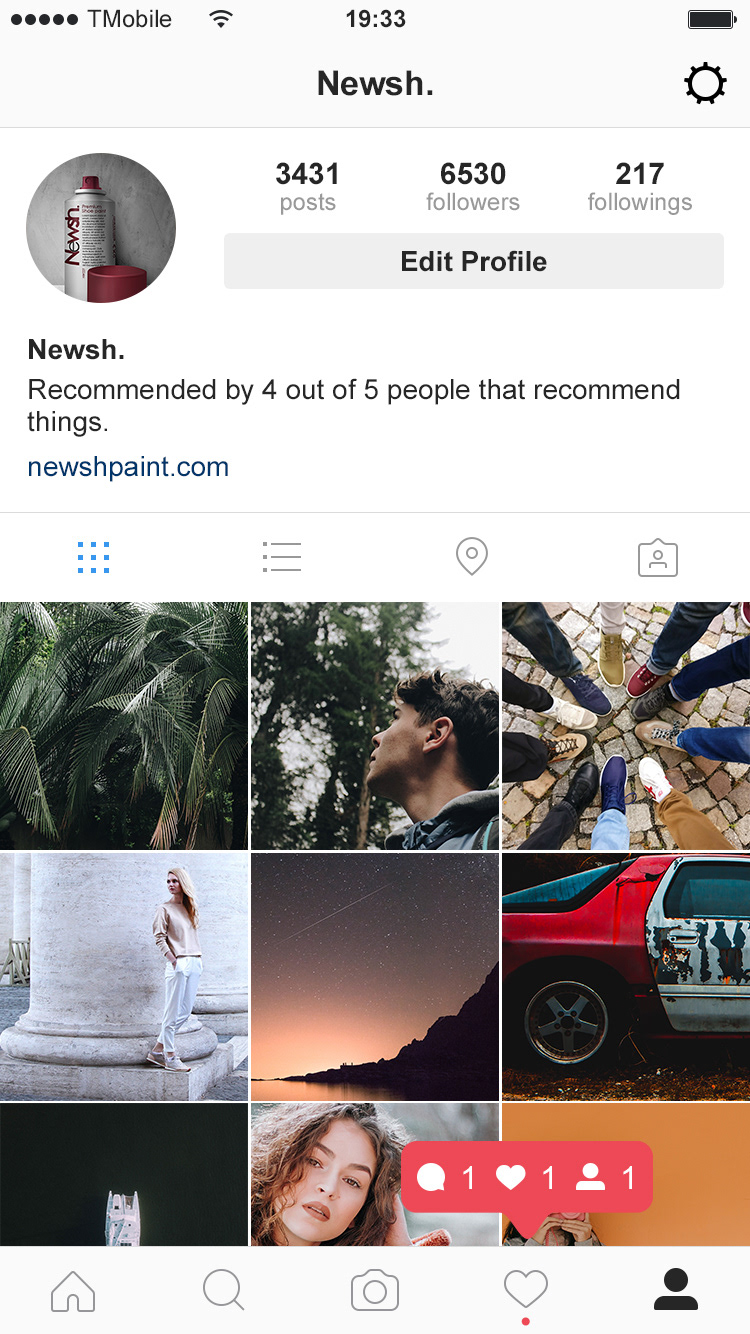This screenshot has width=750, height=1334.
Task: Open the palm leaves photo
Action: (x=124, y=726)
